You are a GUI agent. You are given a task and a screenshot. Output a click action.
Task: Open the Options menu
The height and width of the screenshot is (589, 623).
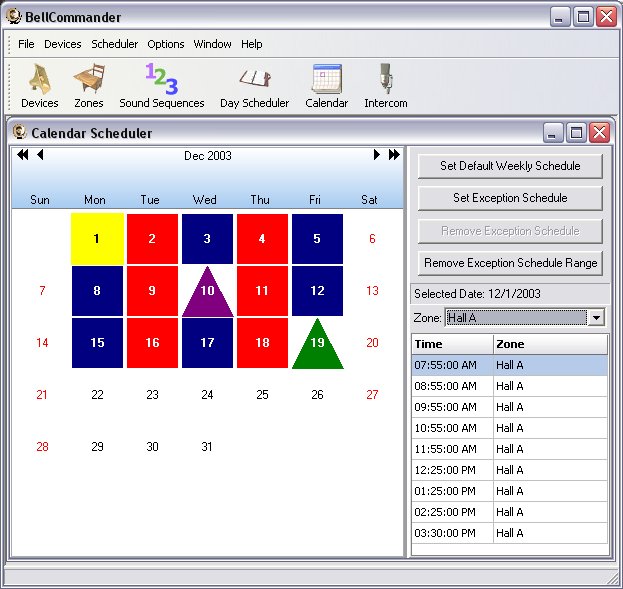click(166, 44)
